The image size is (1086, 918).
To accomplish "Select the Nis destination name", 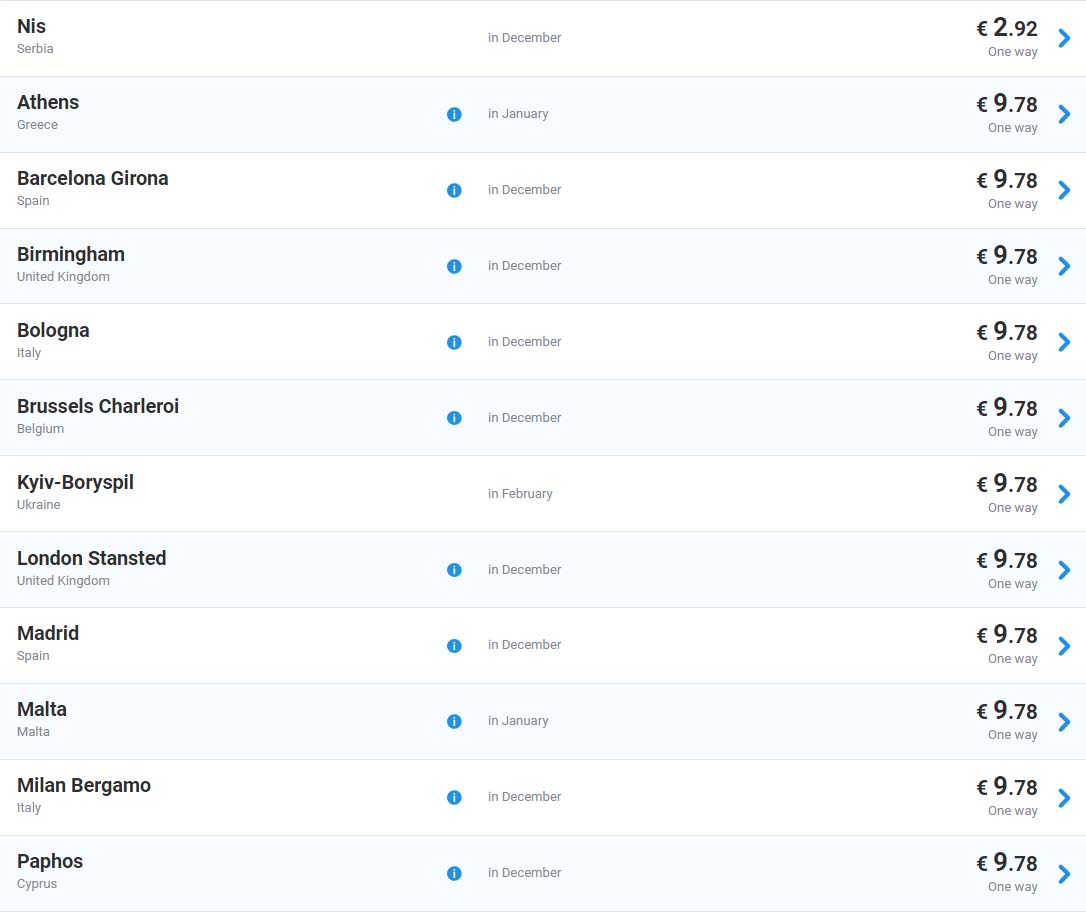I will coord(32,27).
